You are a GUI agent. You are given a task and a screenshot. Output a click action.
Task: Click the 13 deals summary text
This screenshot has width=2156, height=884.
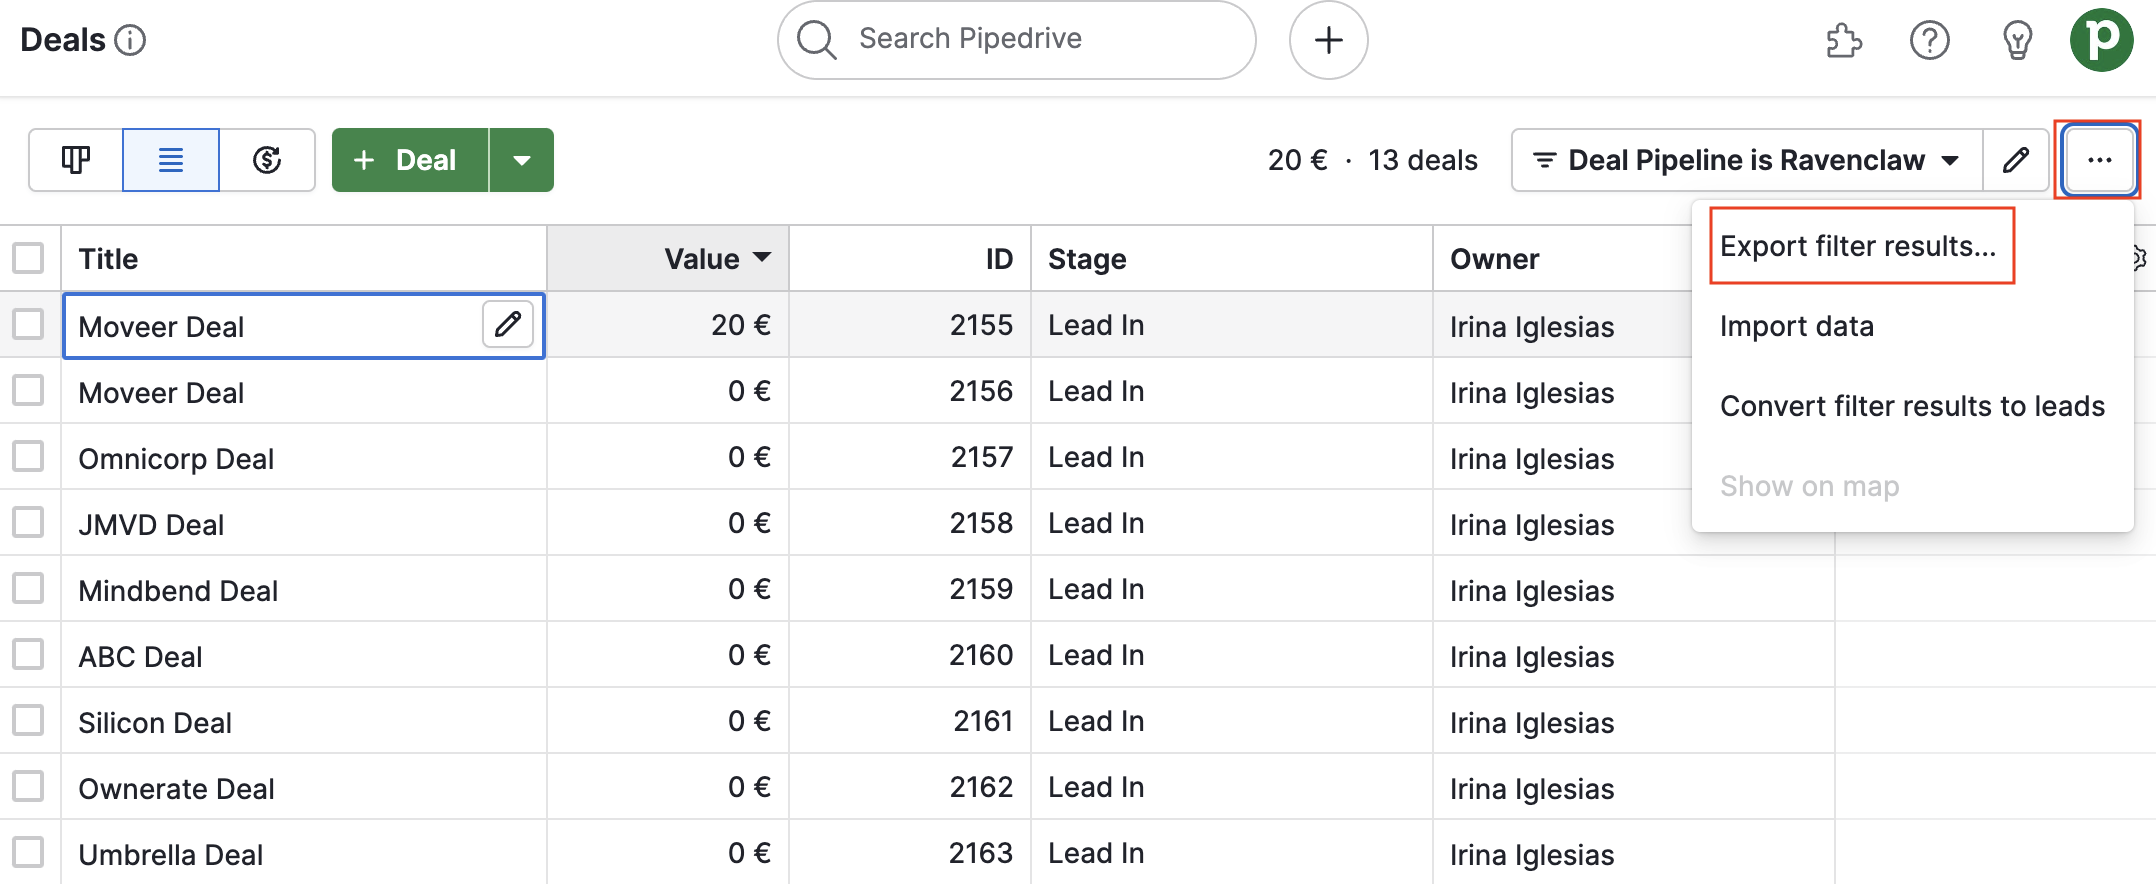[x=1423, y=160]
